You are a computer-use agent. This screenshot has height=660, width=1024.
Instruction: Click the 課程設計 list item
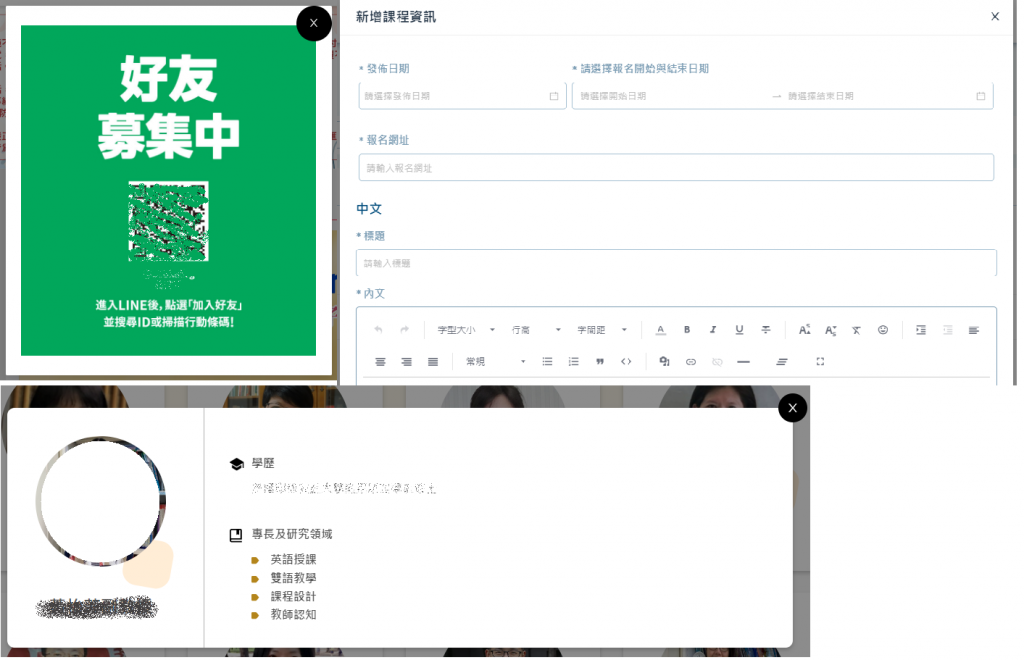[293, 597]
